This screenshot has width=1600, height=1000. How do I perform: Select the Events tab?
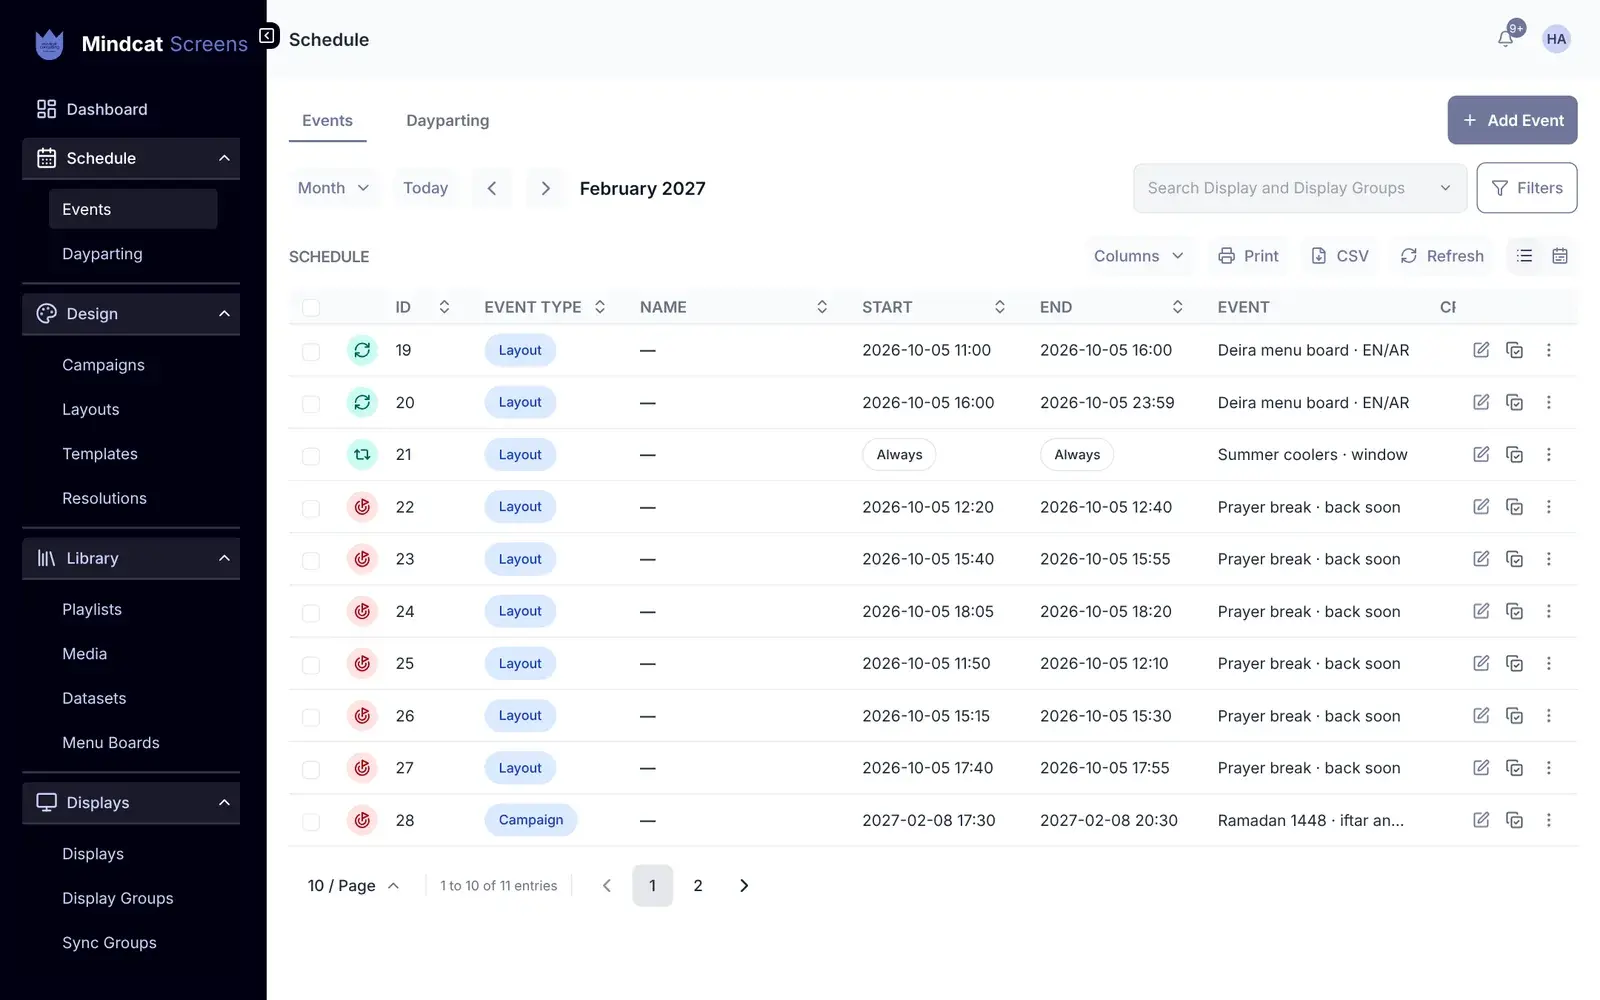click(327, 120)
